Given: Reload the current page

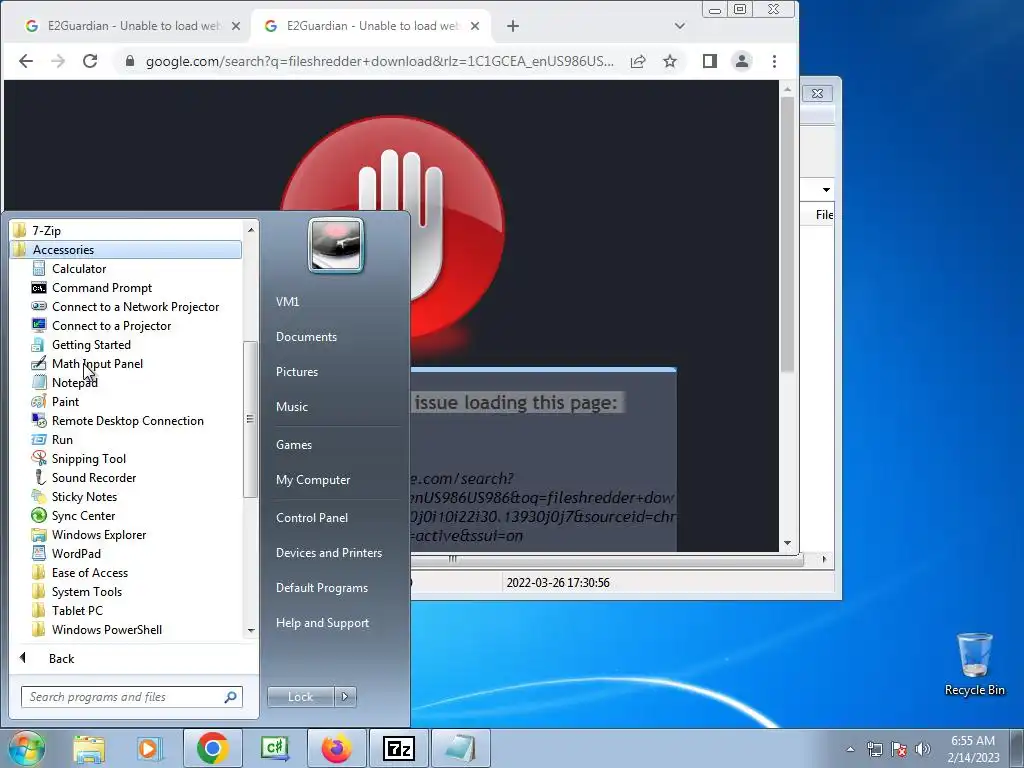Looking at the screenshot, I should [x=90, y=61].
